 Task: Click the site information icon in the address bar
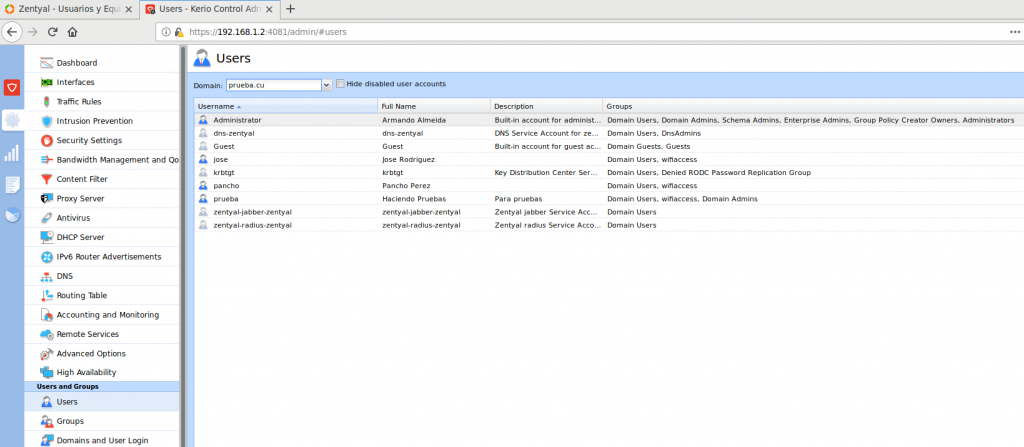pyautogui.click(x=166, y=31)
